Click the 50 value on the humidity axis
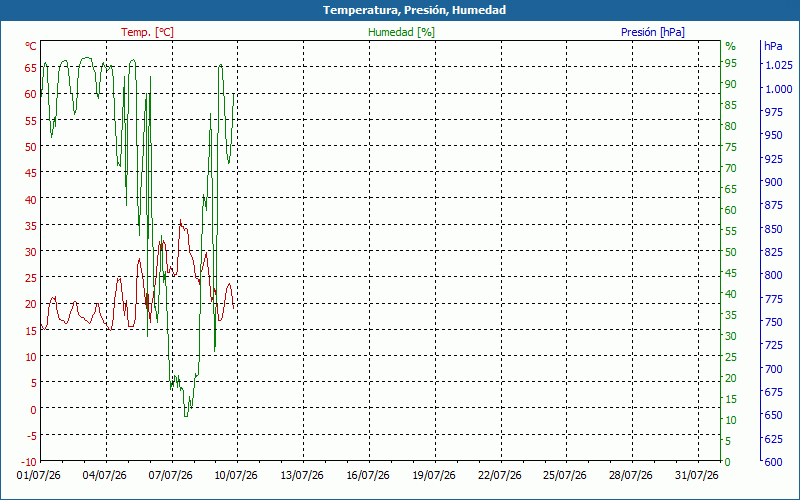The image size is (800, 500). coord(731,252)
